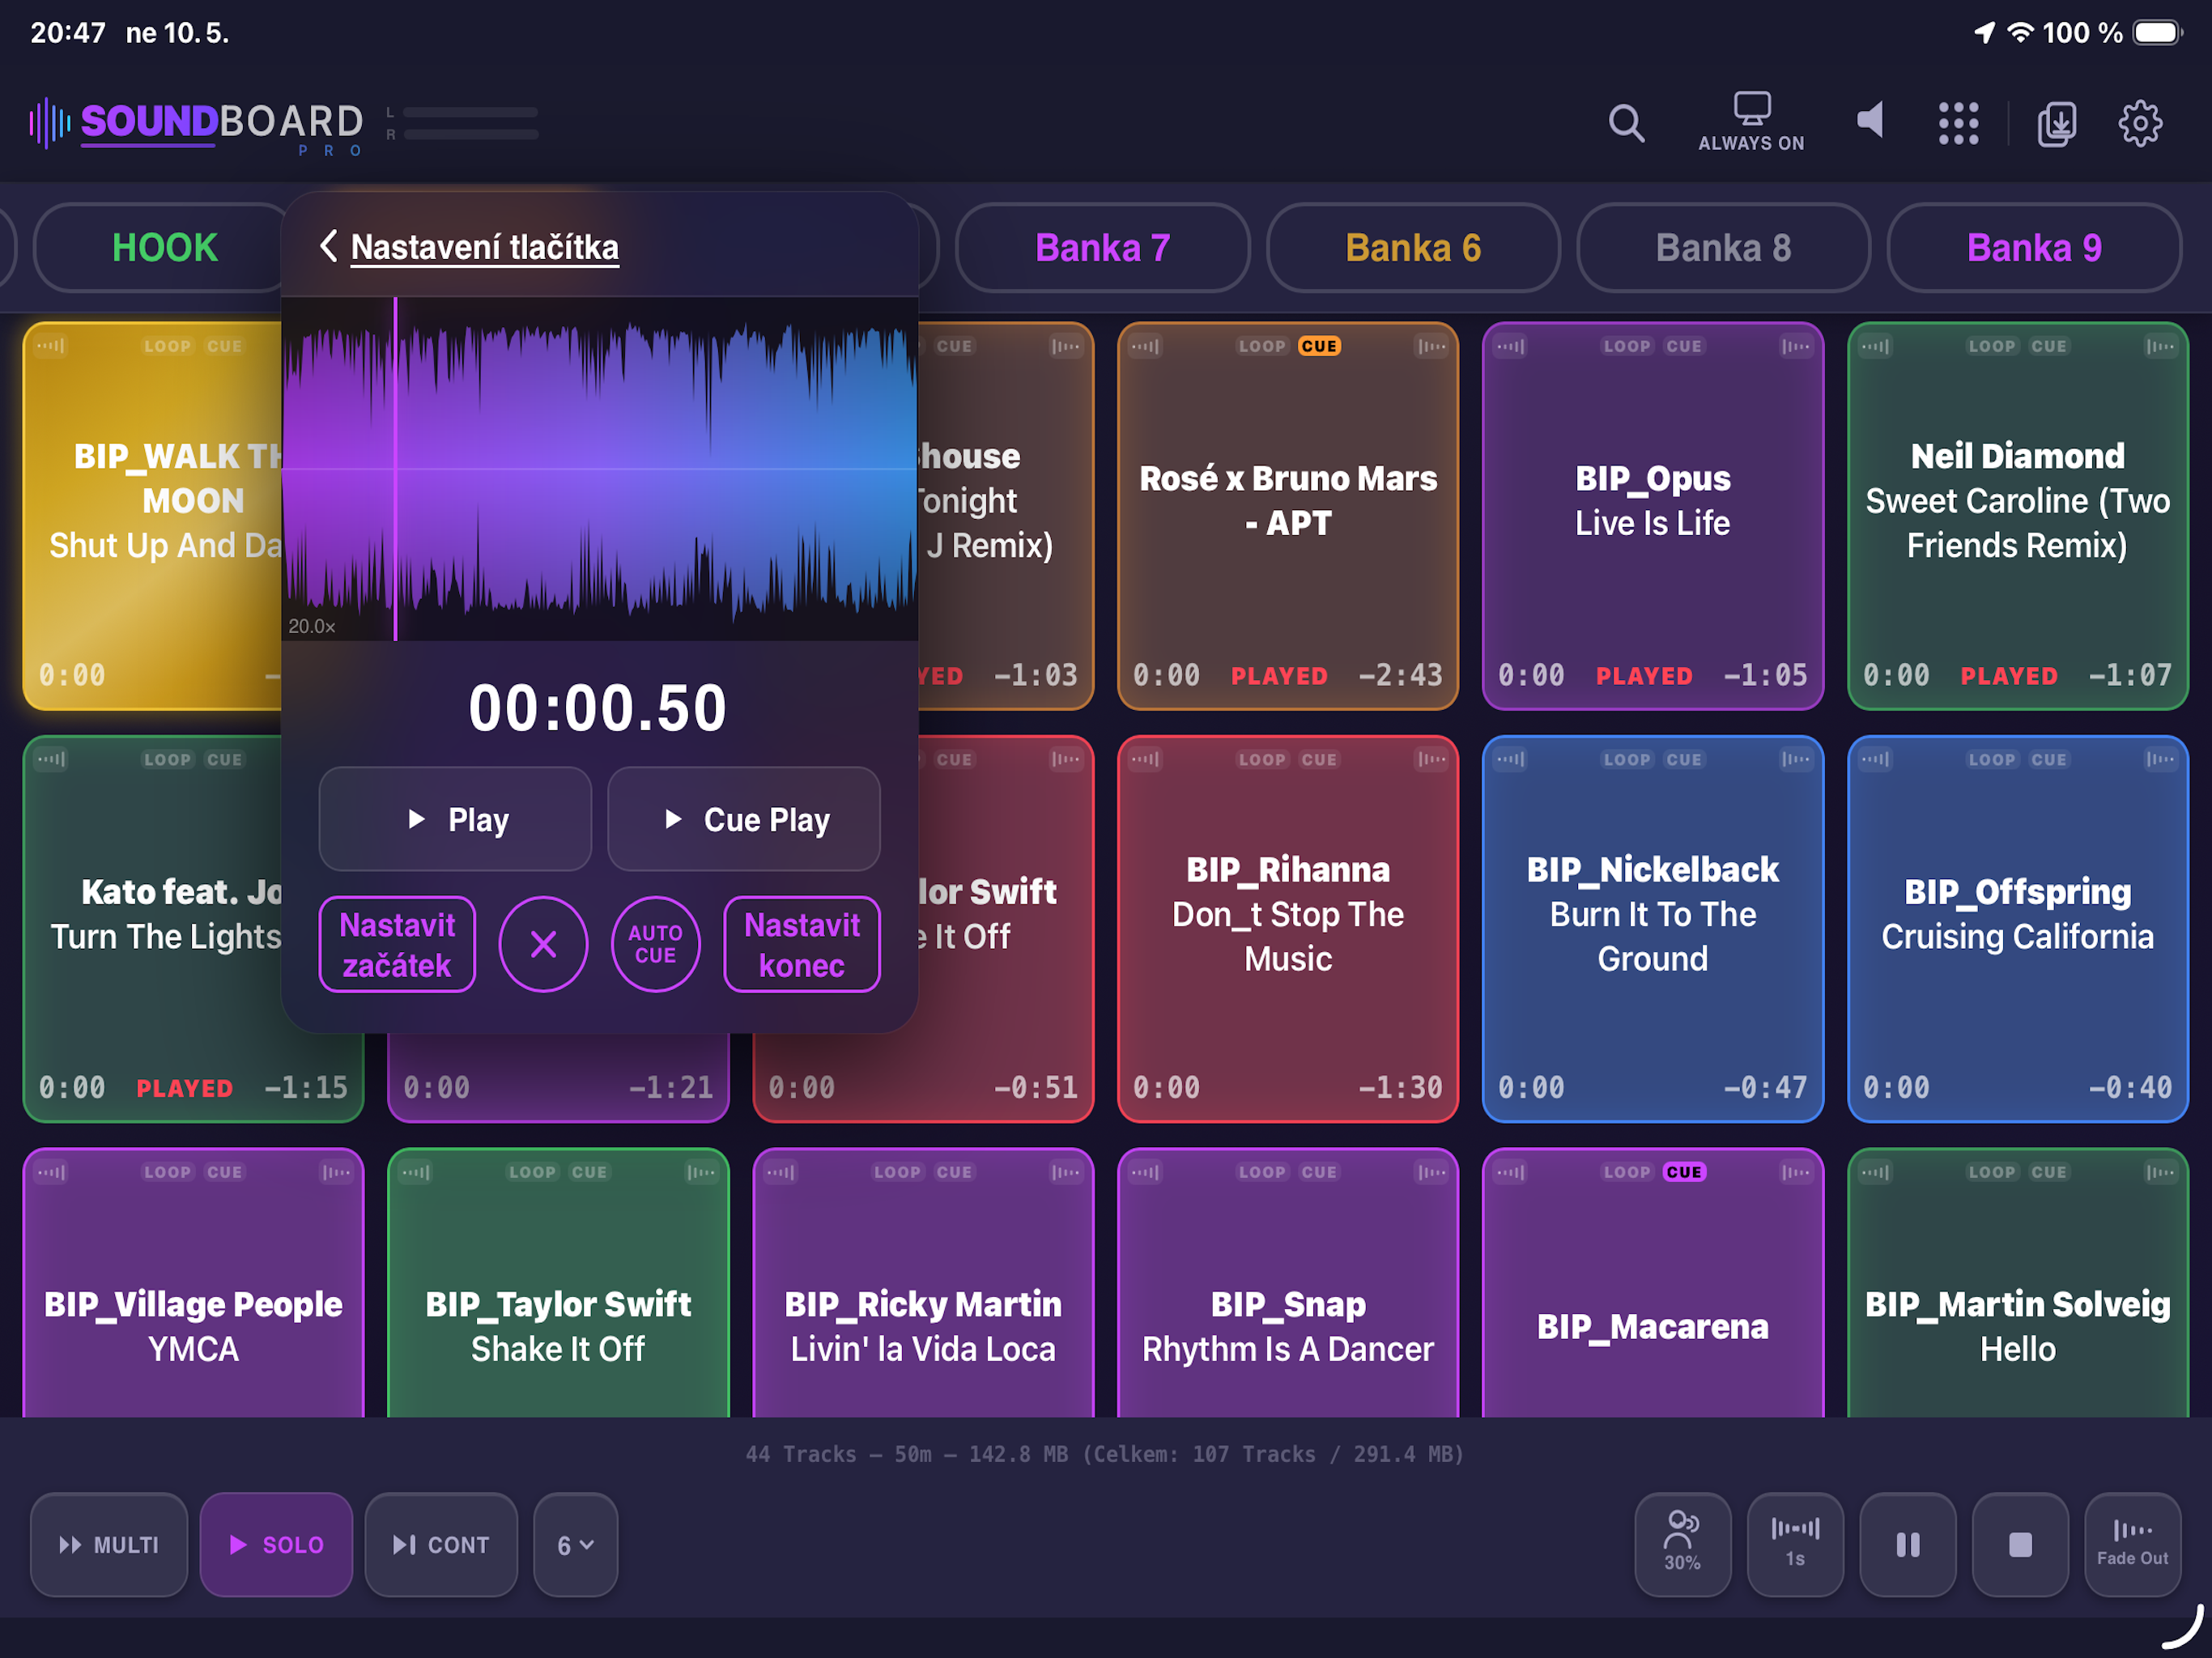
Task: Toggle CUE on Neil Diamond pad
Action: pos(2049,346)
